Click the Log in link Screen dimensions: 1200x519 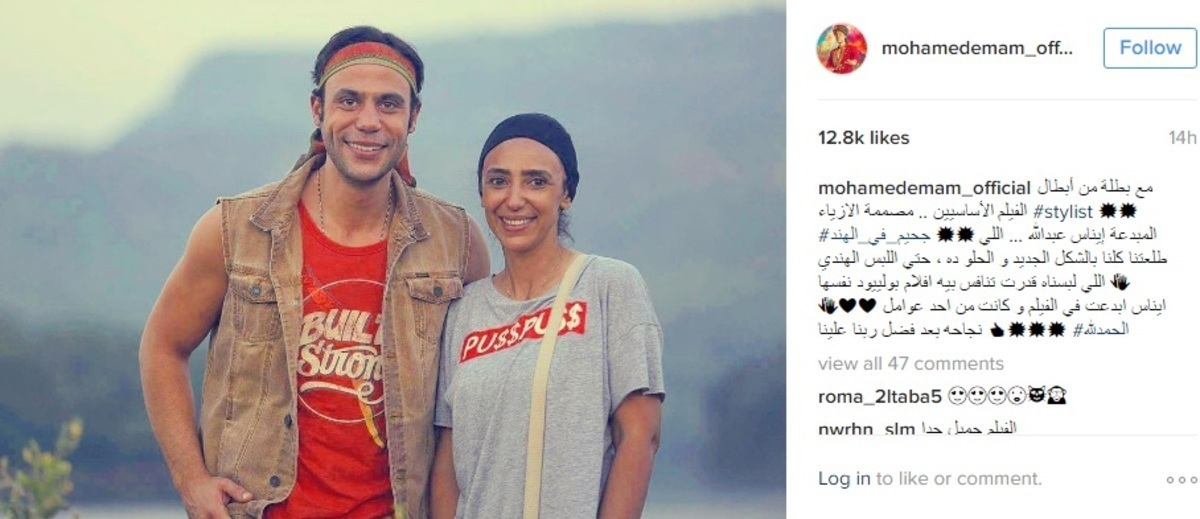(x=844, y=479)
